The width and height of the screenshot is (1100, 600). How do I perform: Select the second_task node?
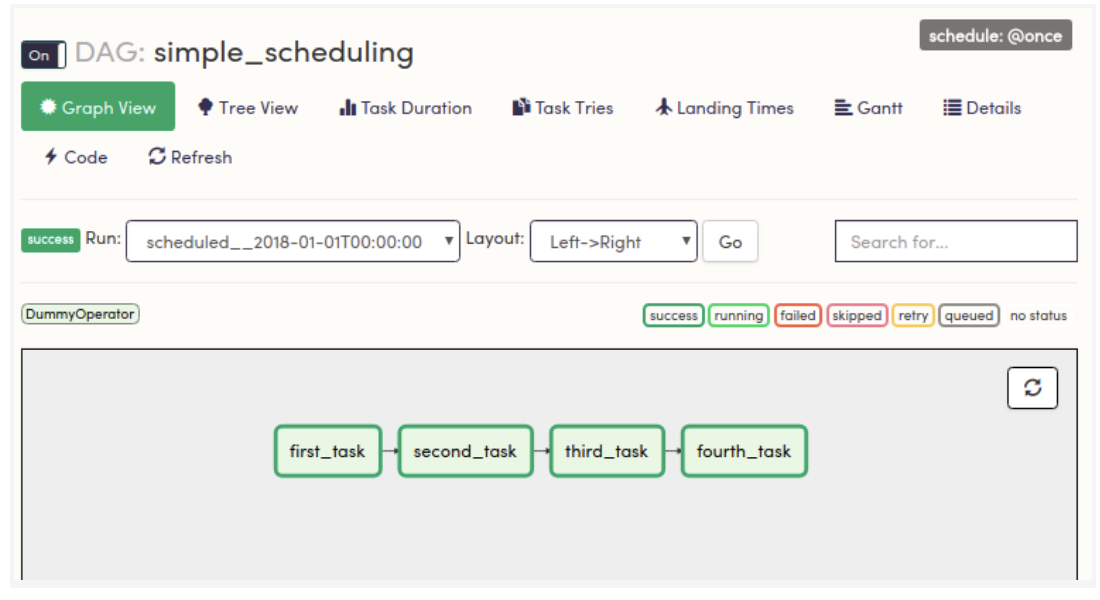(465, 451)
